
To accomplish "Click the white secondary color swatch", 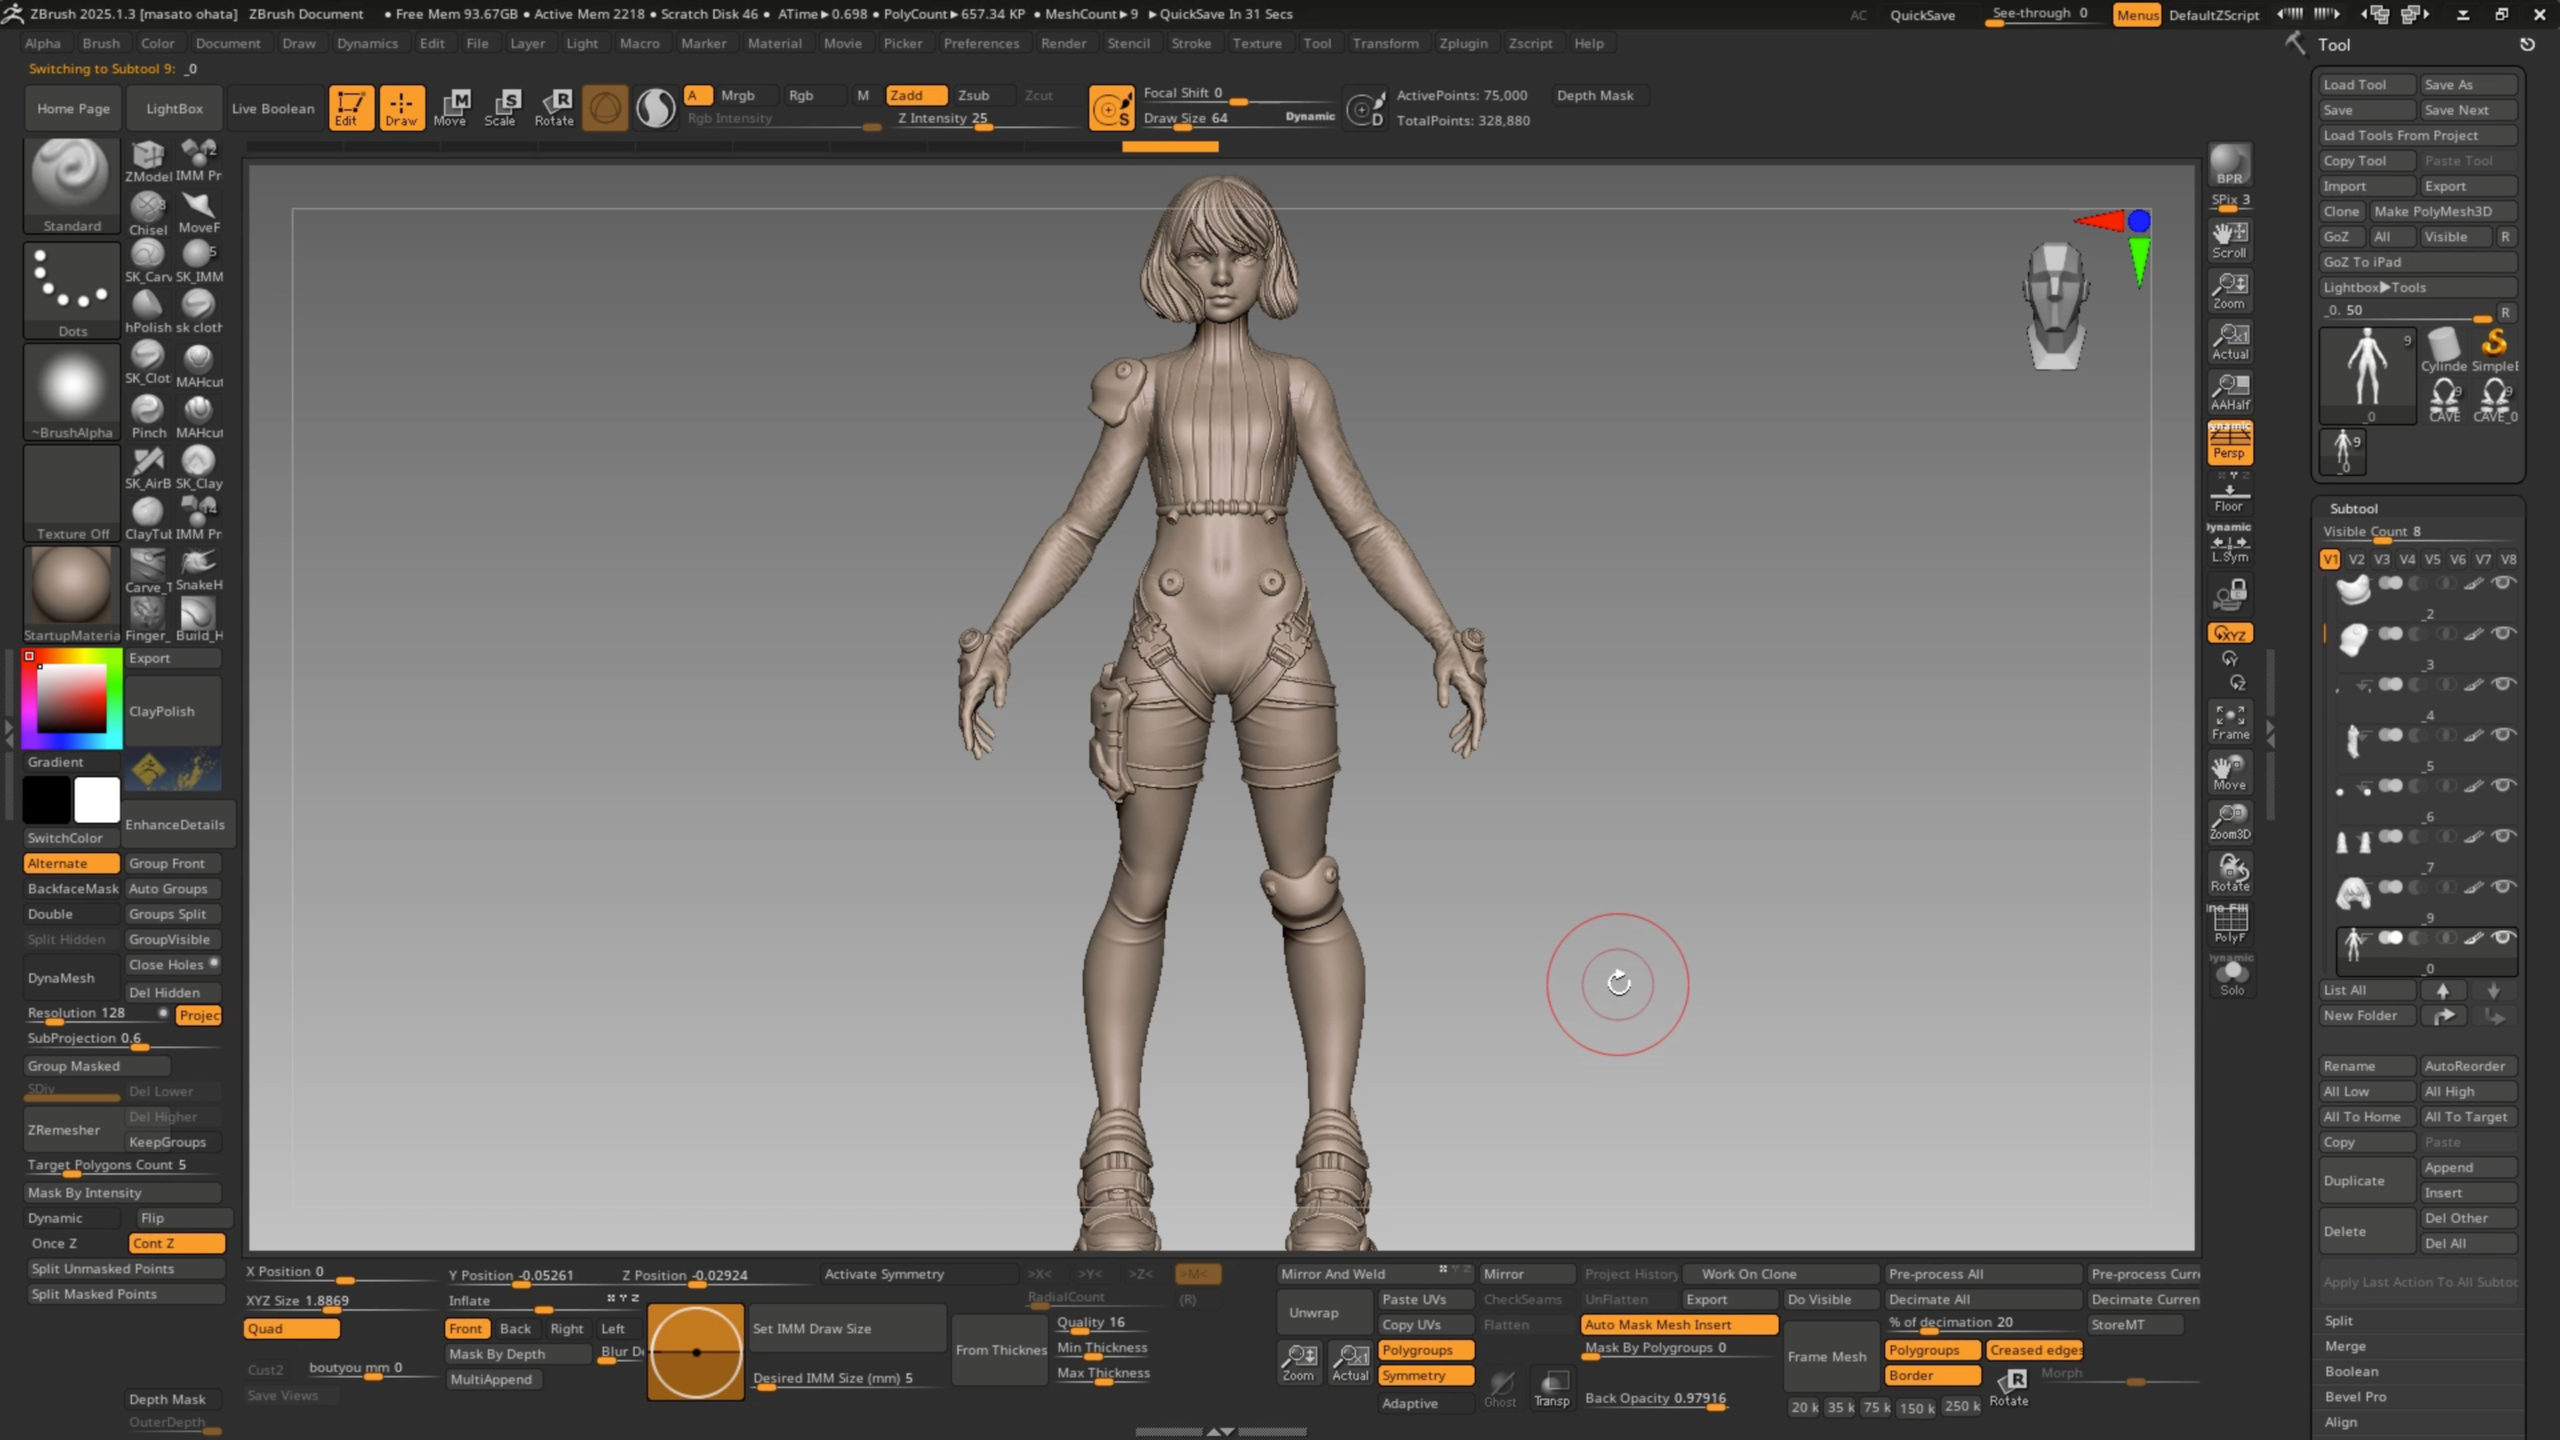I will (97, 799).
